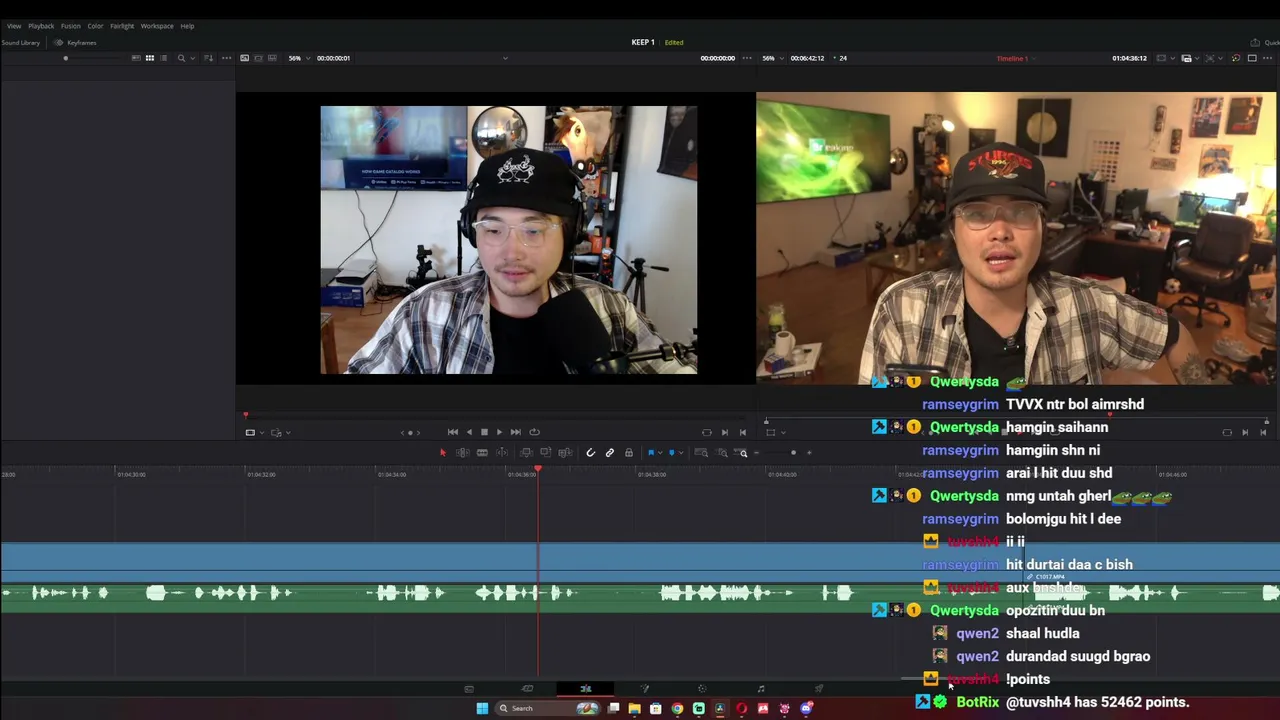Open the Fairlight menu

coord(122,26)
